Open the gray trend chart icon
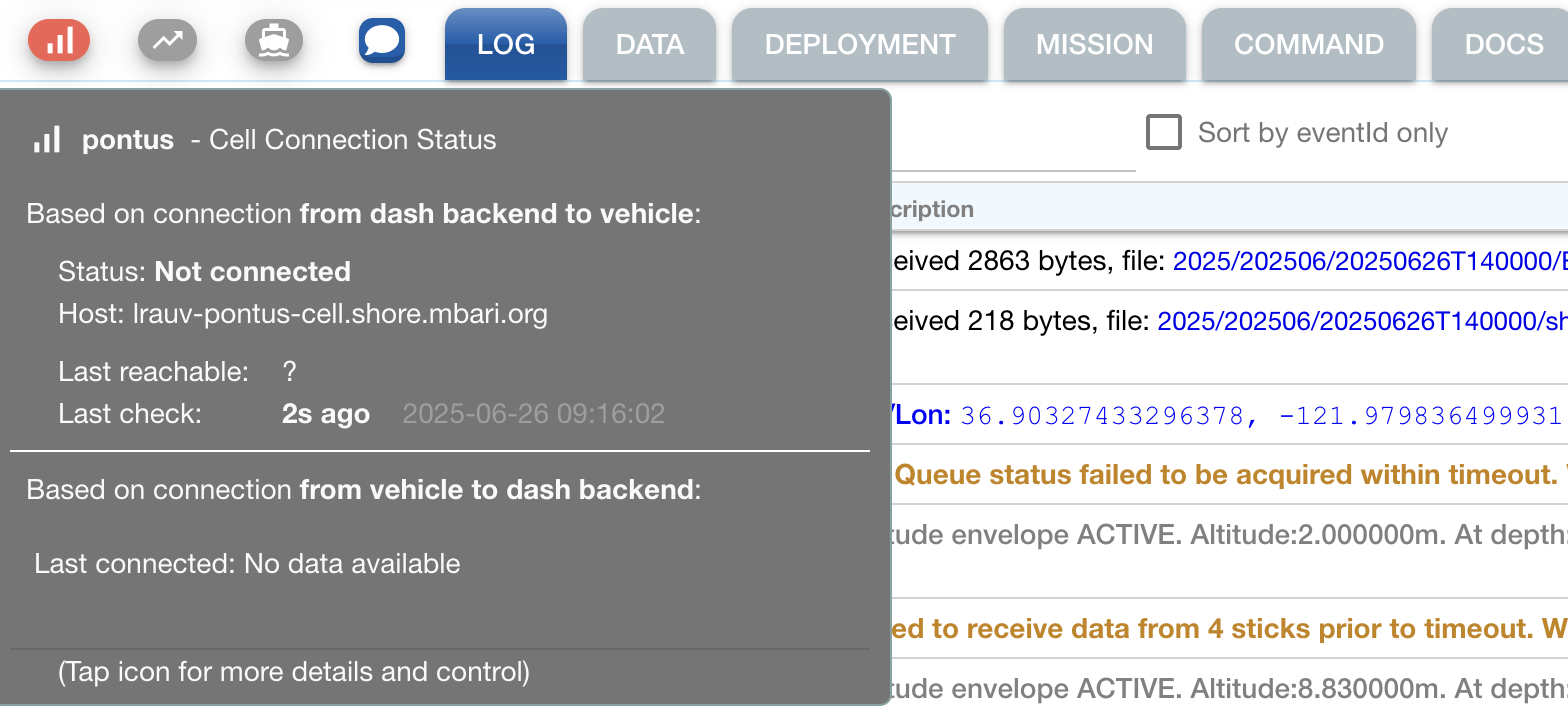This screenshot has width=1568, height=713. click(x=167, y=41)
